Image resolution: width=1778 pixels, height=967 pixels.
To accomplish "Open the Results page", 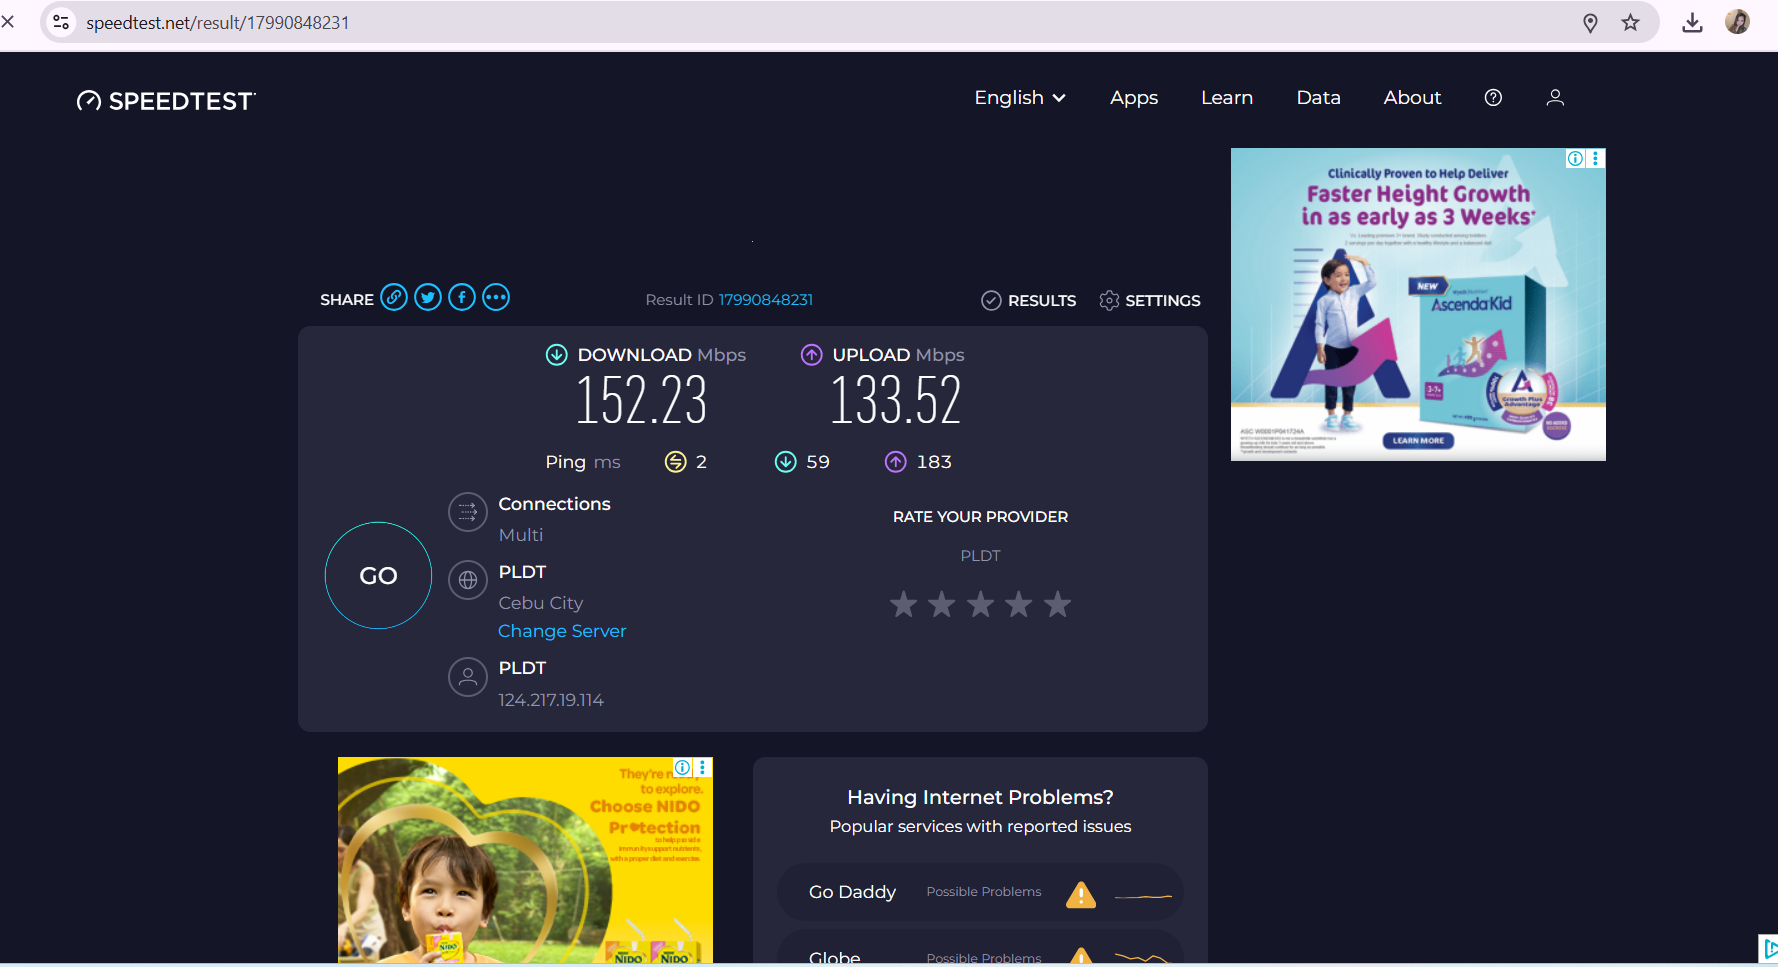I will point(1029,300).
